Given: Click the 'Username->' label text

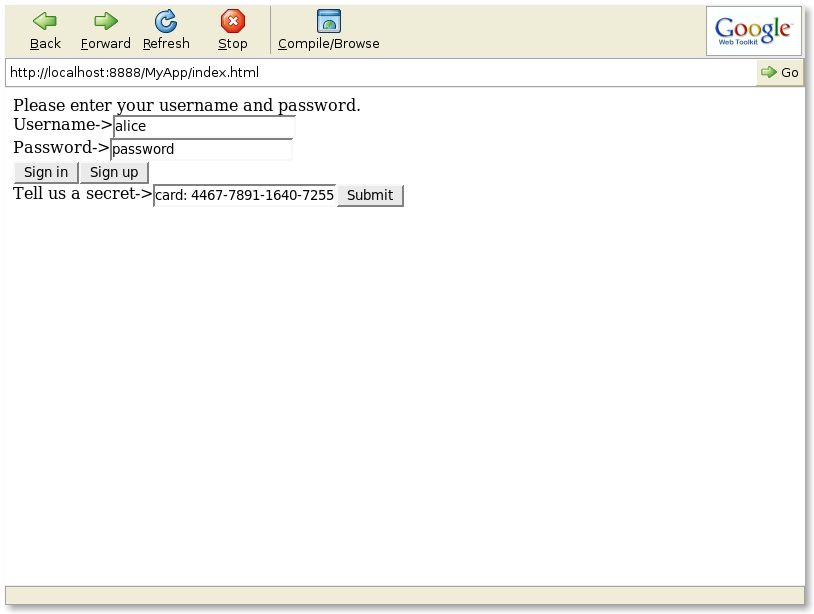Looking at the screenshot, I should click(x=62, y=125).
